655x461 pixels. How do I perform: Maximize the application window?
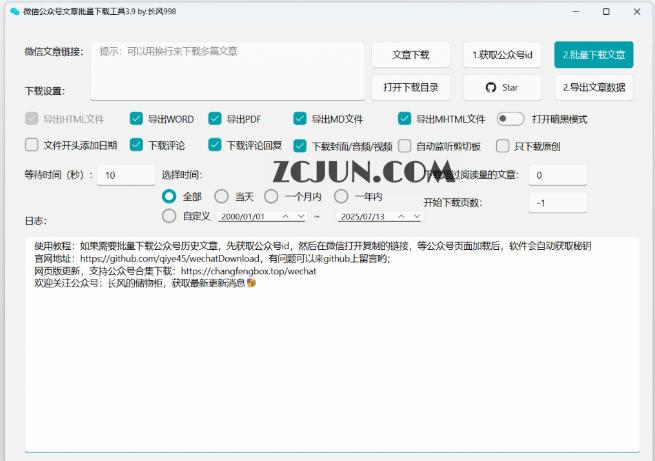tap(606, 12)
